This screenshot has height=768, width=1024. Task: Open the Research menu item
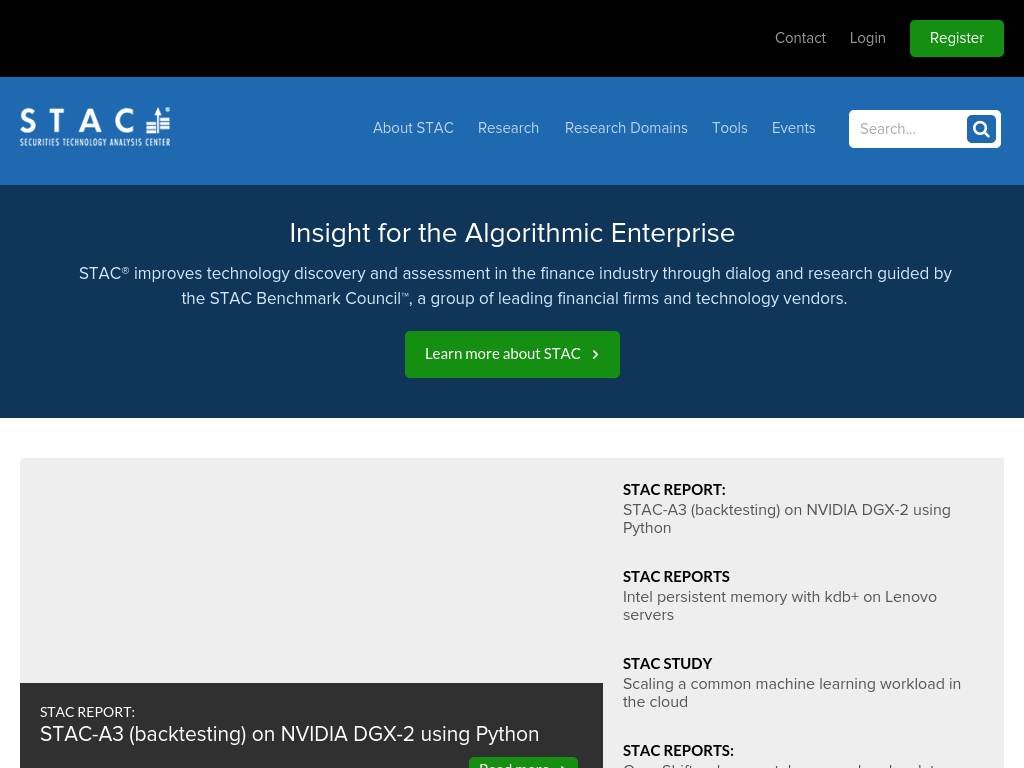pos(508,128)
